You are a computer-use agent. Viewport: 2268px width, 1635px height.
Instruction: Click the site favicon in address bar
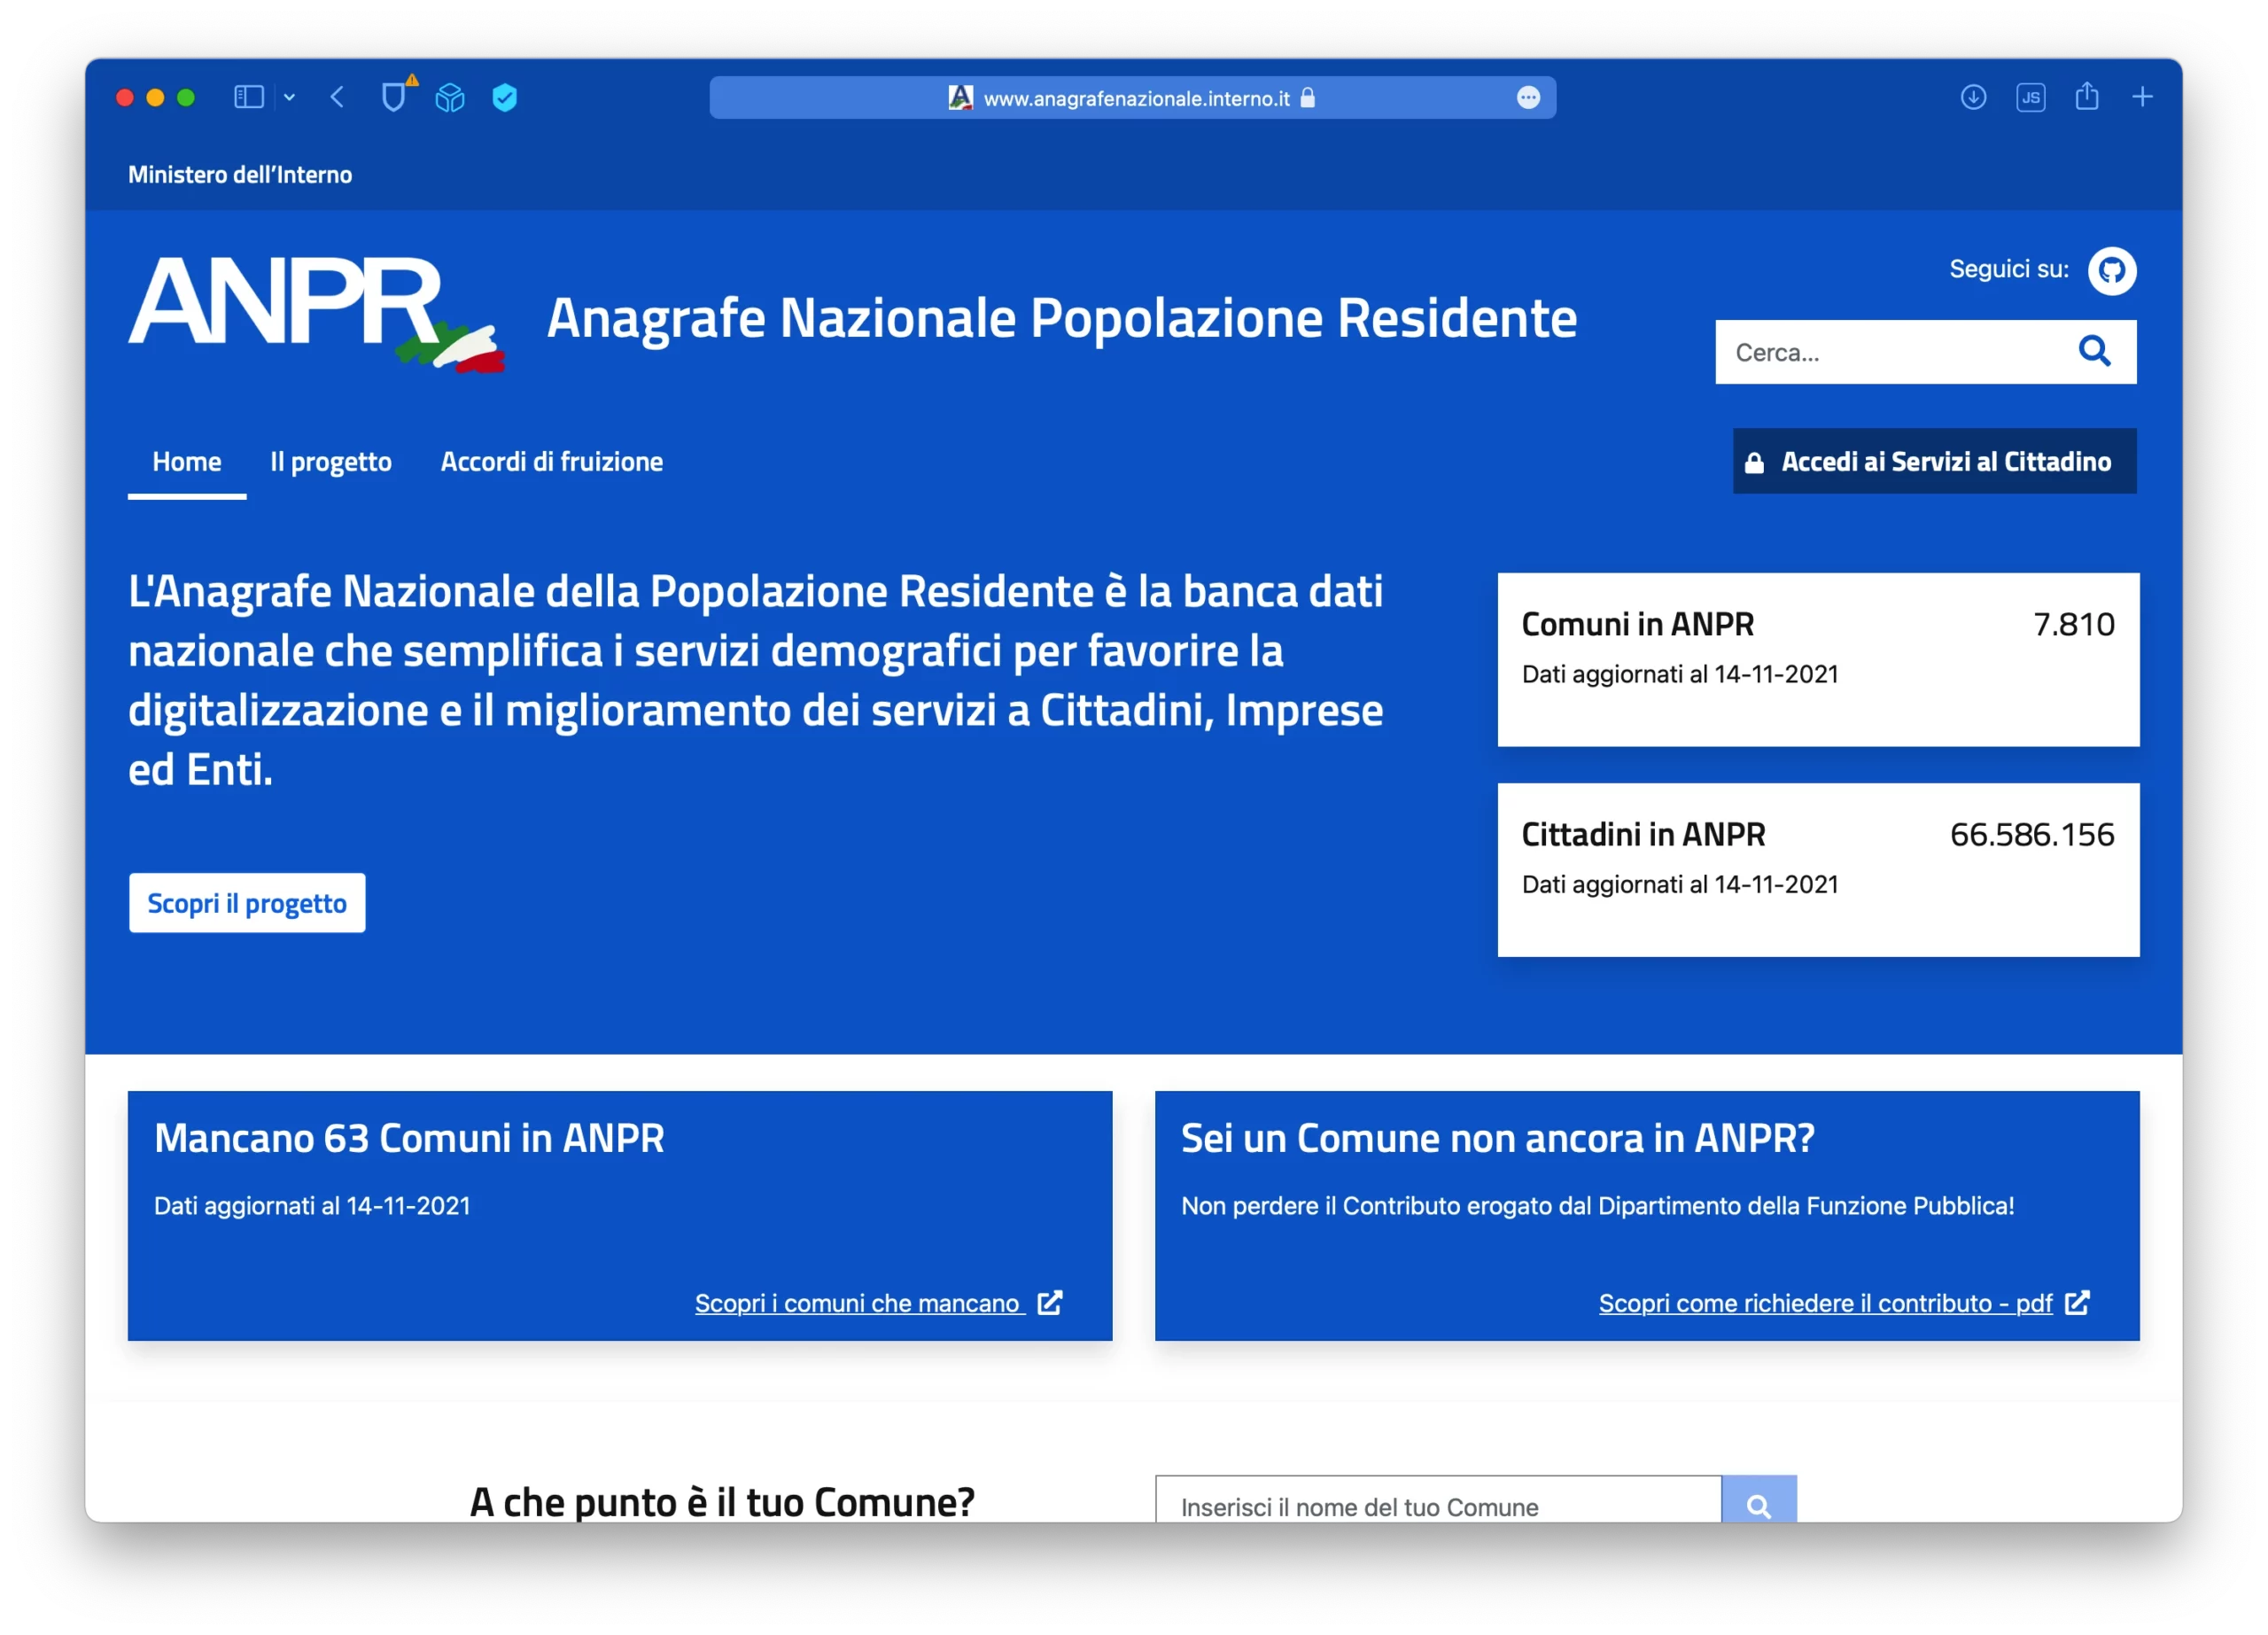pos(960,98)
